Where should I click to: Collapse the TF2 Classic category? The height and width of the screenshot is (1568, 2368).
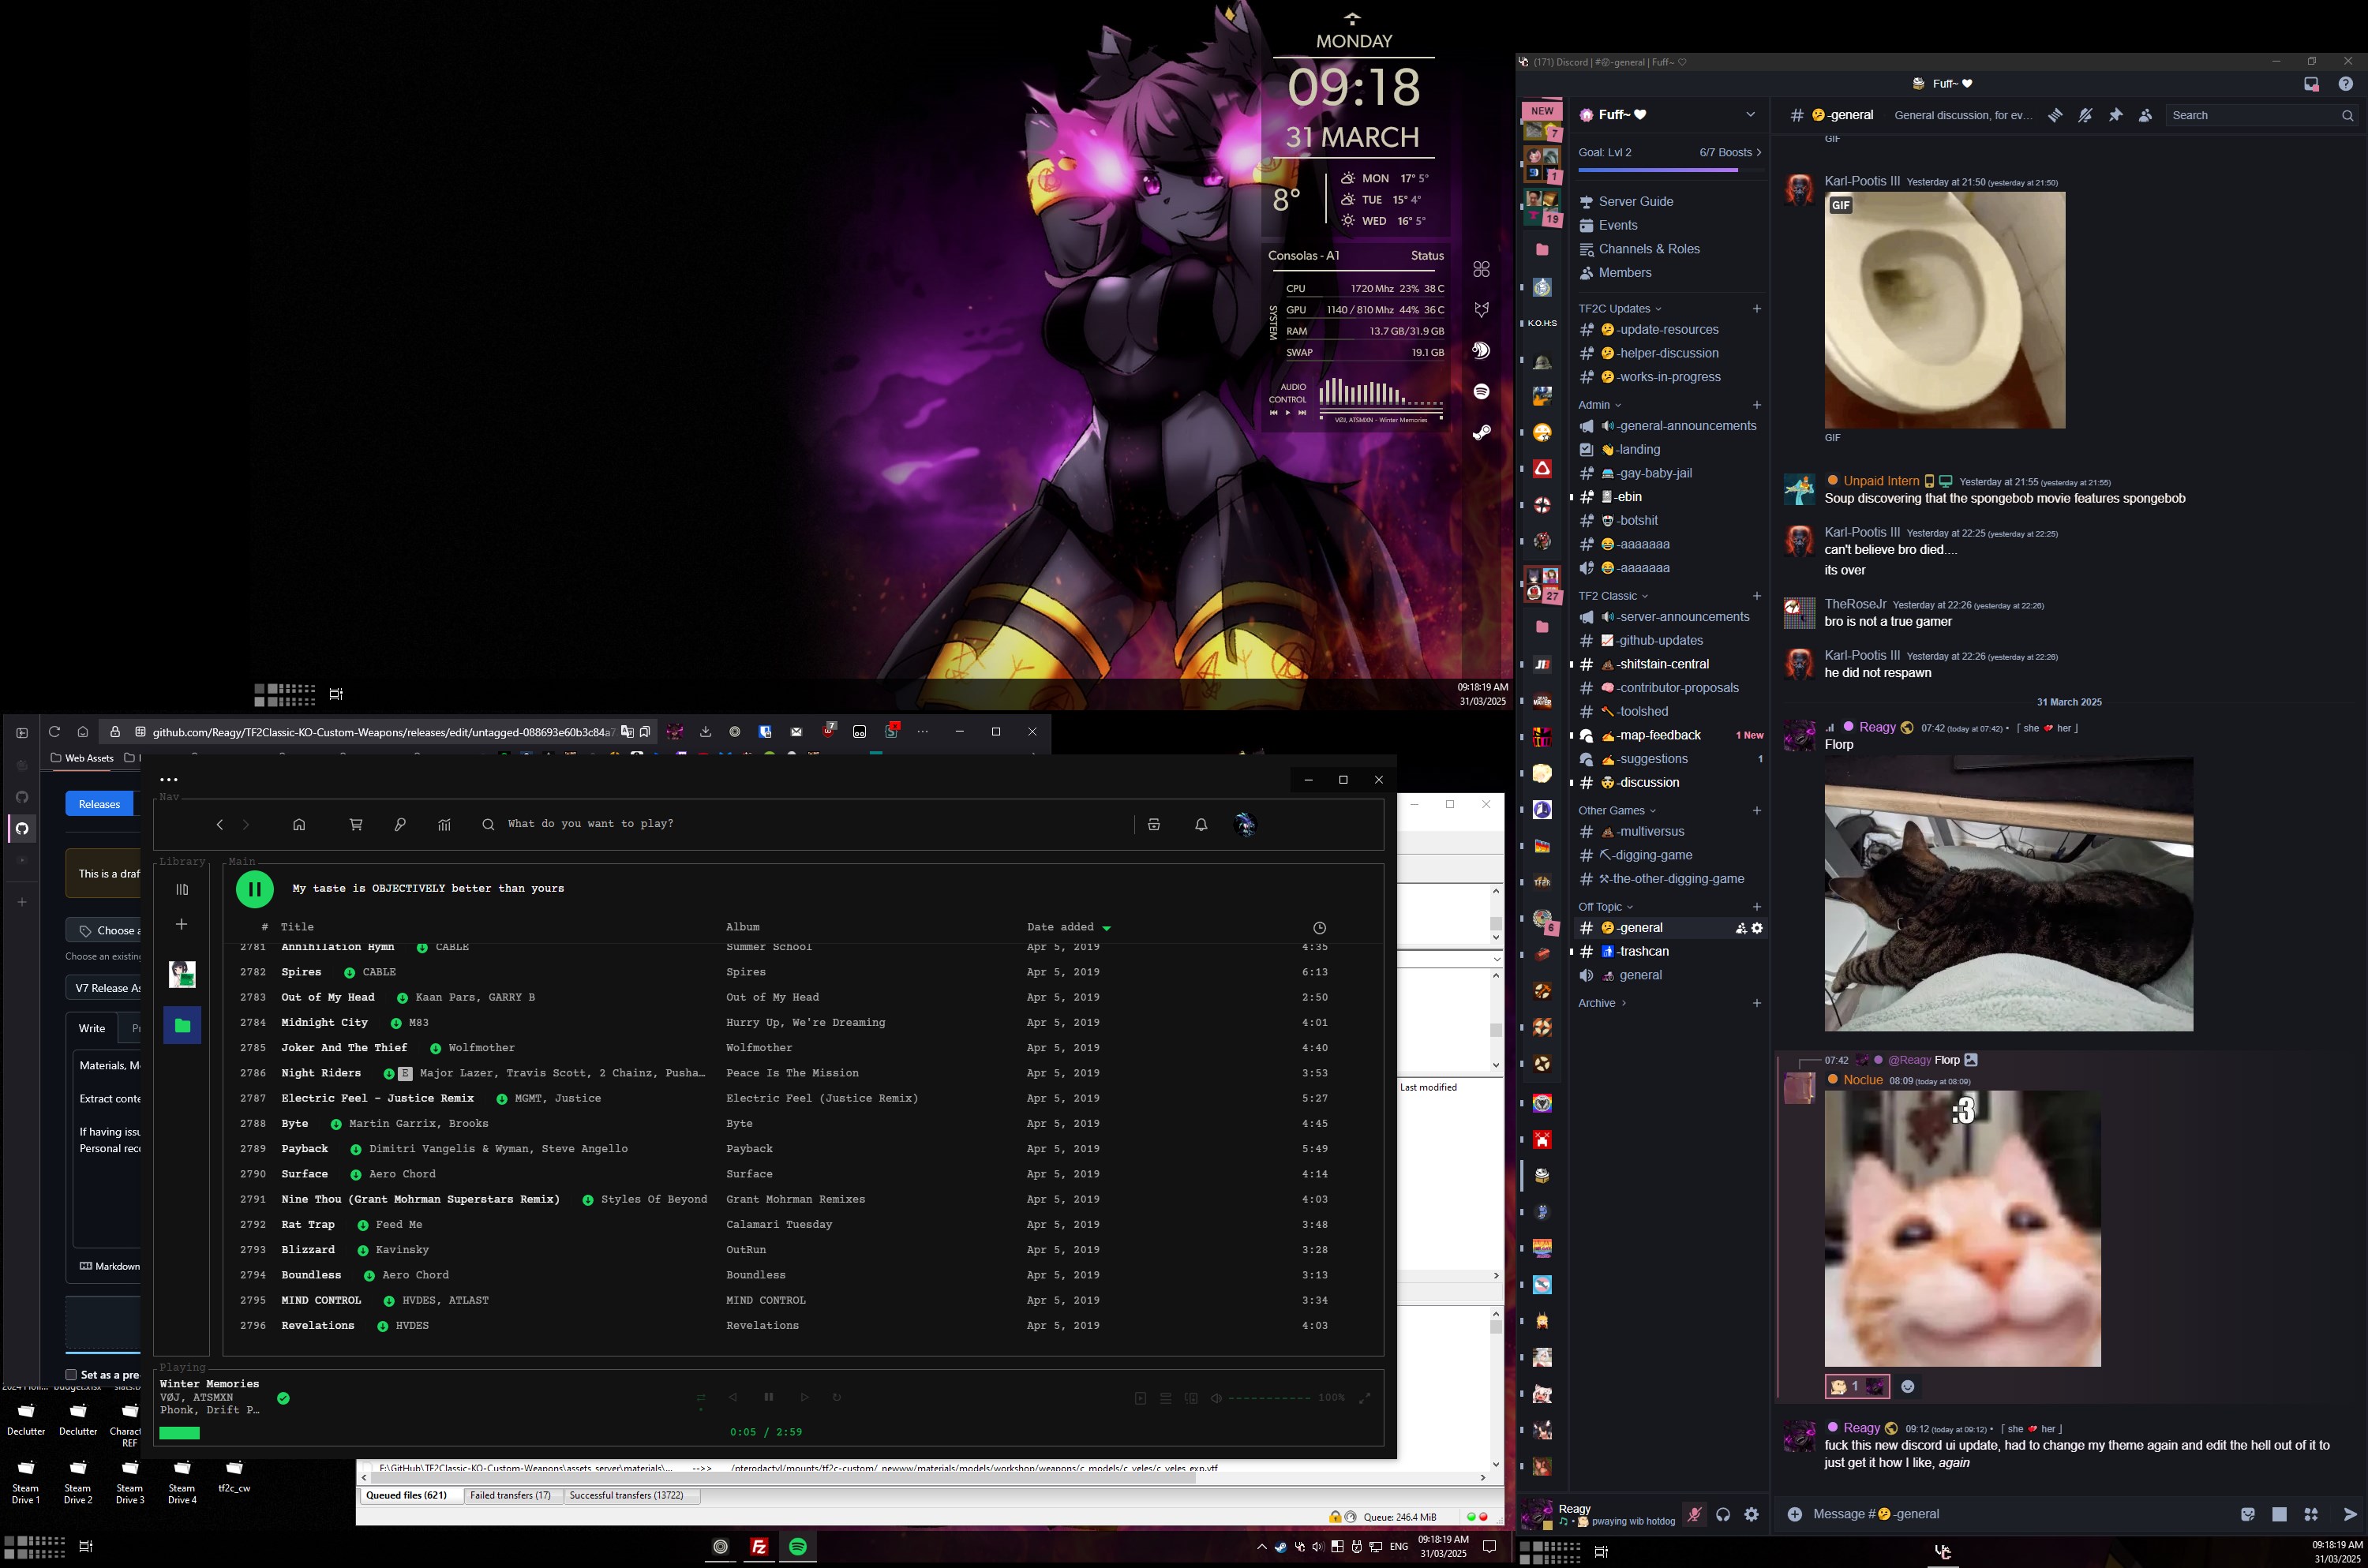1612,596
